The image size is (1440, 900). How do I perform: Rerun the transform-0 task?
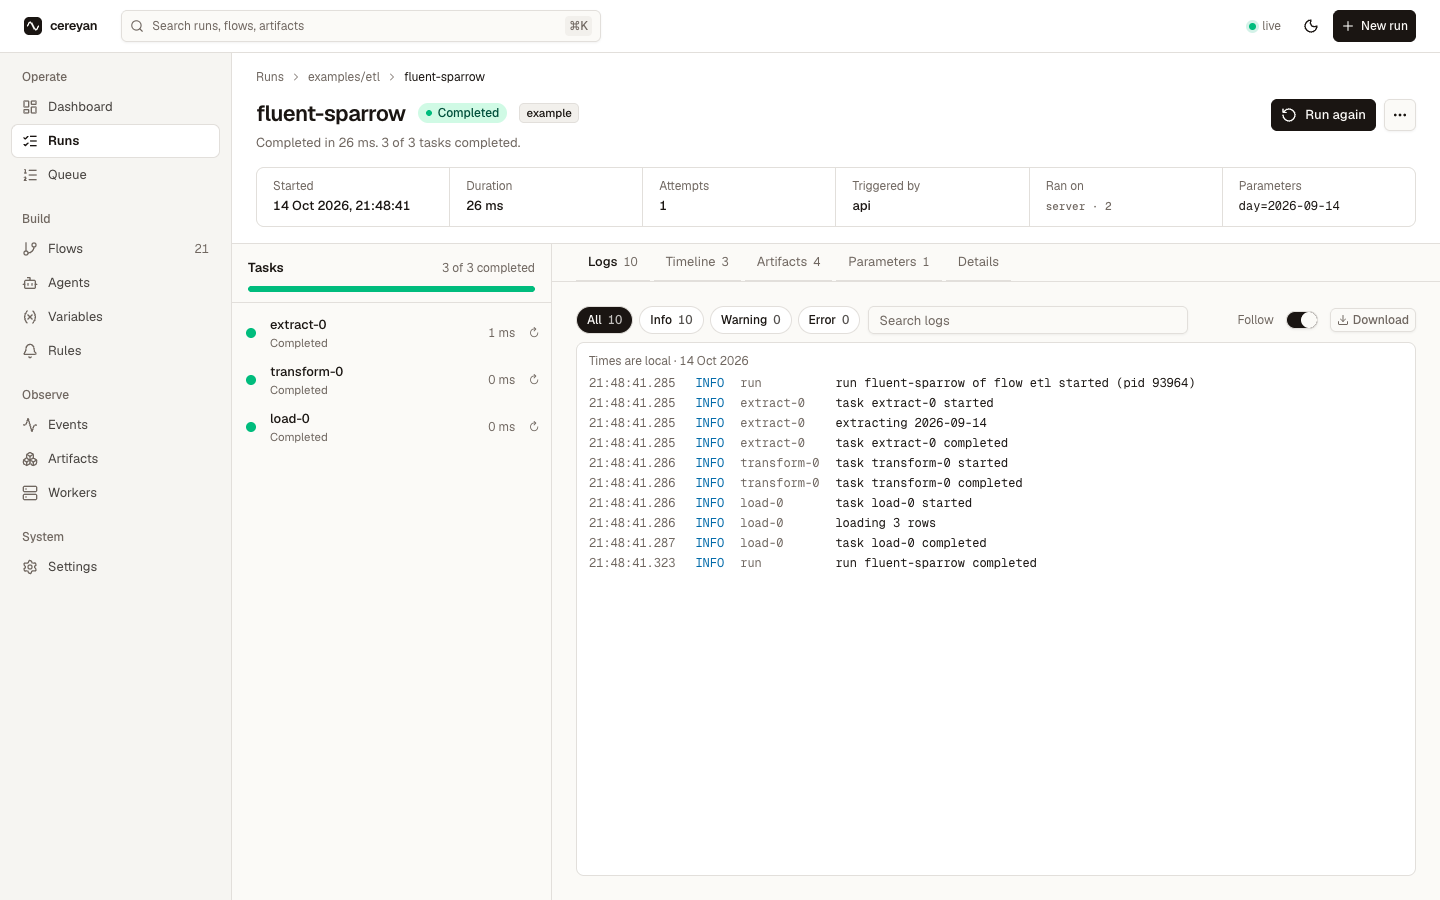(534, 380)
